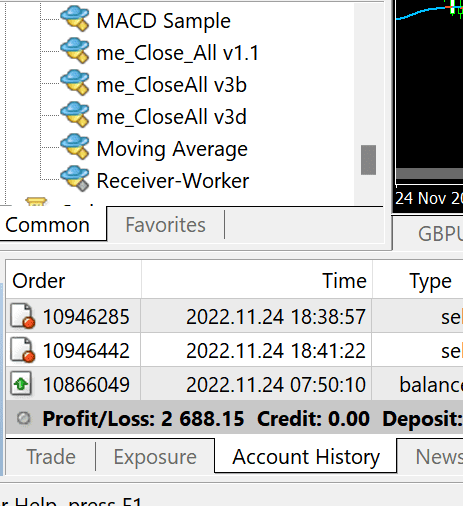Screen dimensions: 463x506
Task: Click order number 10946442
Action: click(86, 350)
